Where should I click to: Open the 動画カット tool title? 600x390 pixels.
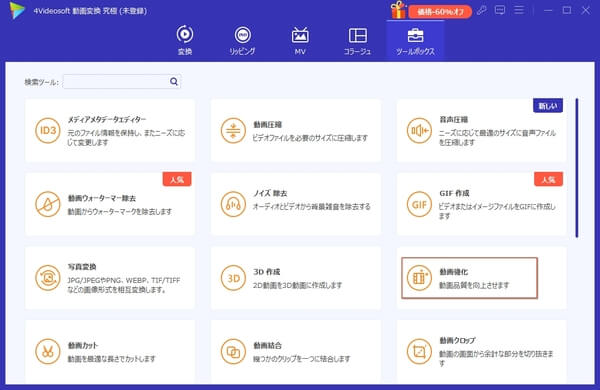click(x=83, y=346)
